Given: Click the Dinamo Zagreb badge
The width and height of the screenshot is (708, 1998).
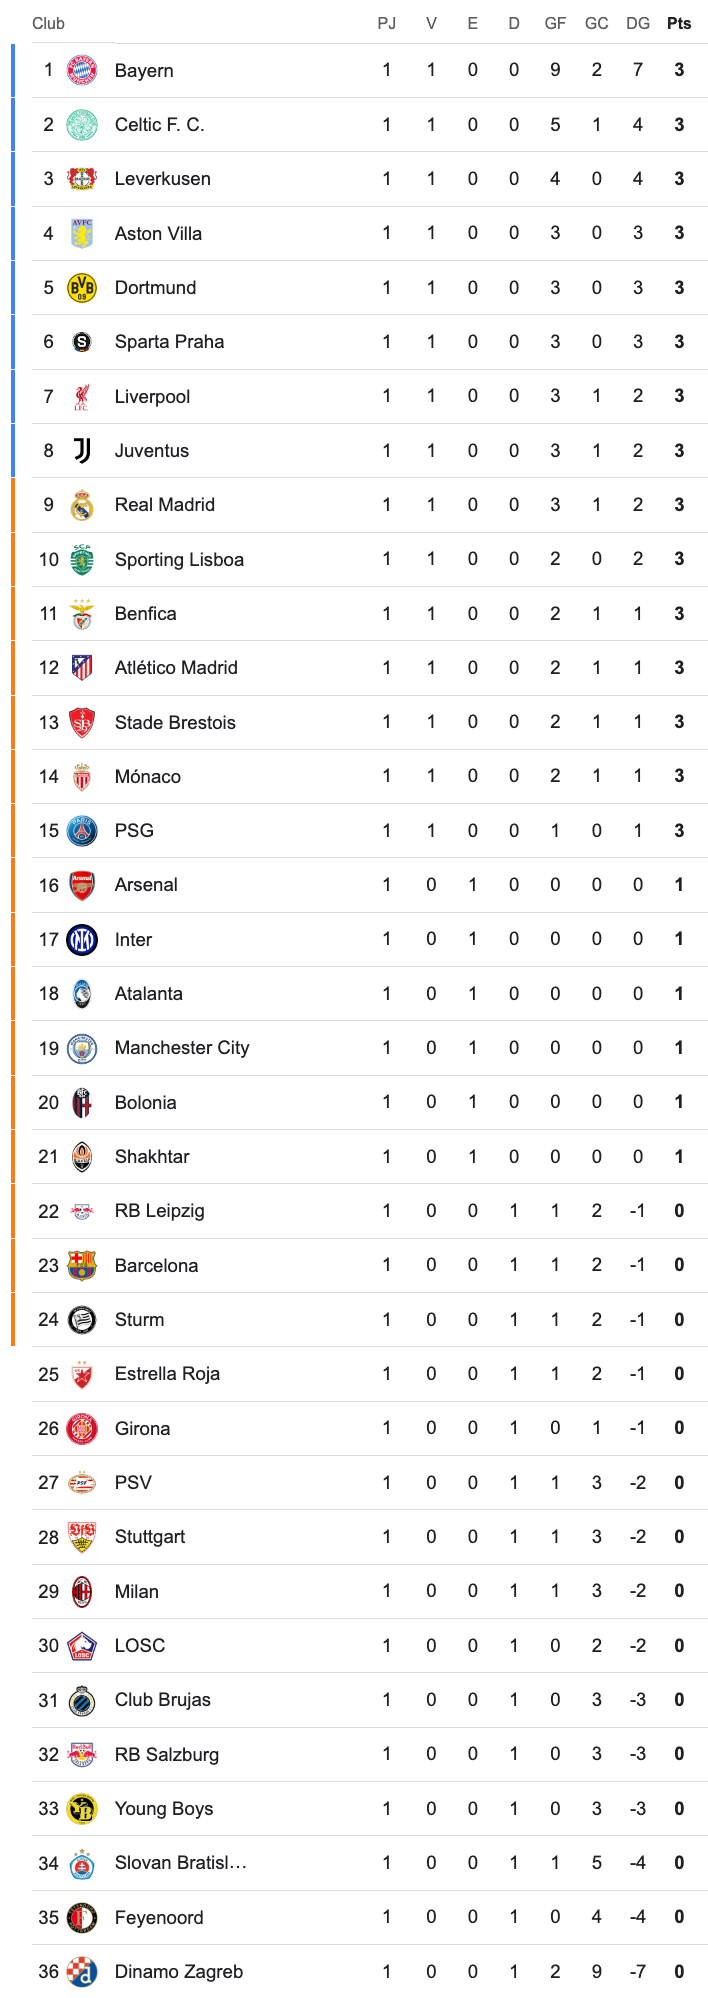Looking at the screenshot, I should coord(82,1972).
